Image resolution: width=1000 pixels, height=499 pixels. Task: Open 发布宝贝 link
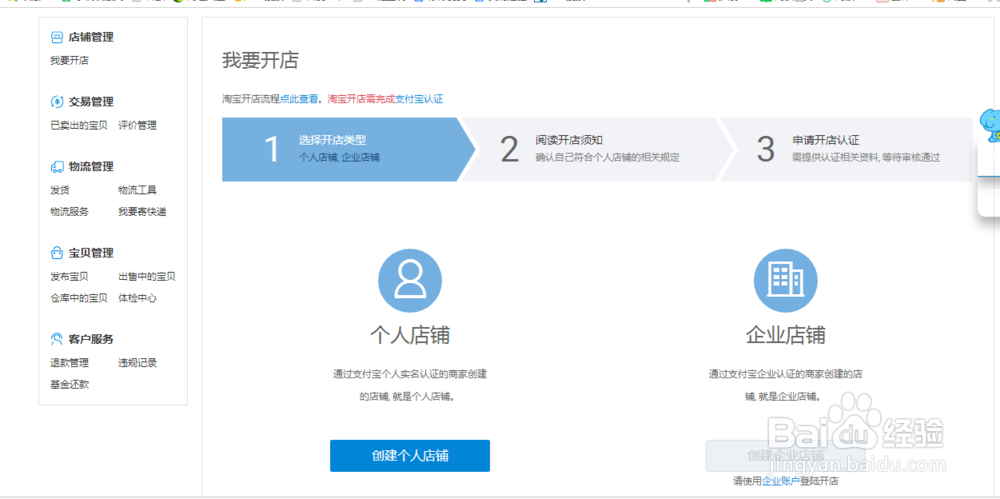[70, 277]
